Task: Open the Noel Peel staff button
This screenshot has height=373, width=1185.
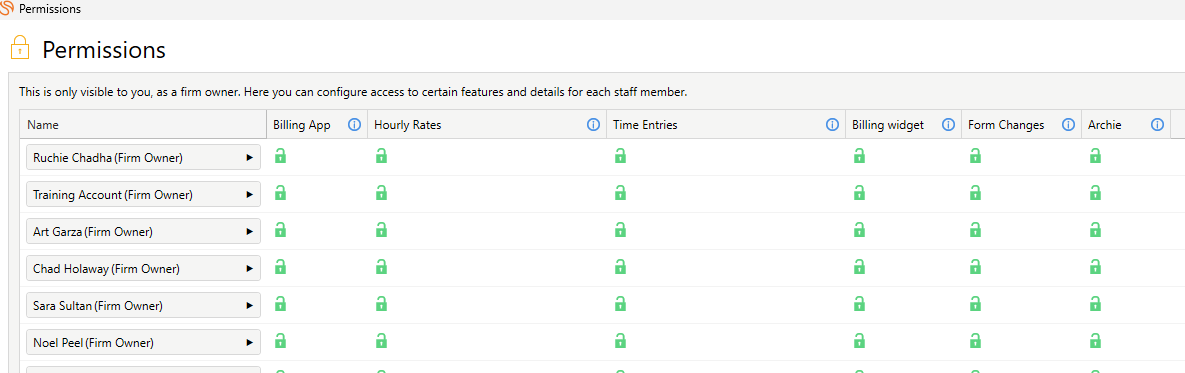Action: (x=144, y=343)
